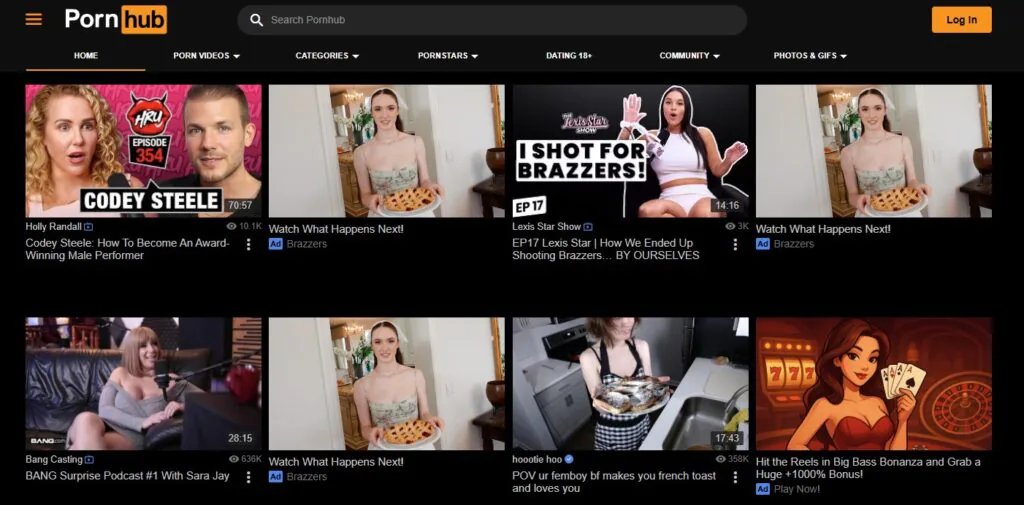This screenshot has width=1024, height=505.
Task: Open the Codey Steele How To Become title
Action: click(128, 249)
